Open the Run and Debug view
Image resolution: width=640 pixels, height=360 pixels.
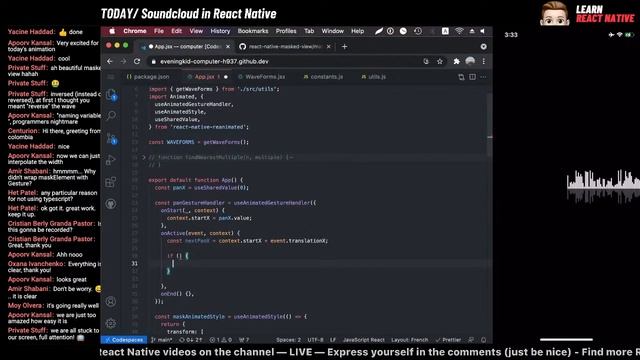coord(111,160)
